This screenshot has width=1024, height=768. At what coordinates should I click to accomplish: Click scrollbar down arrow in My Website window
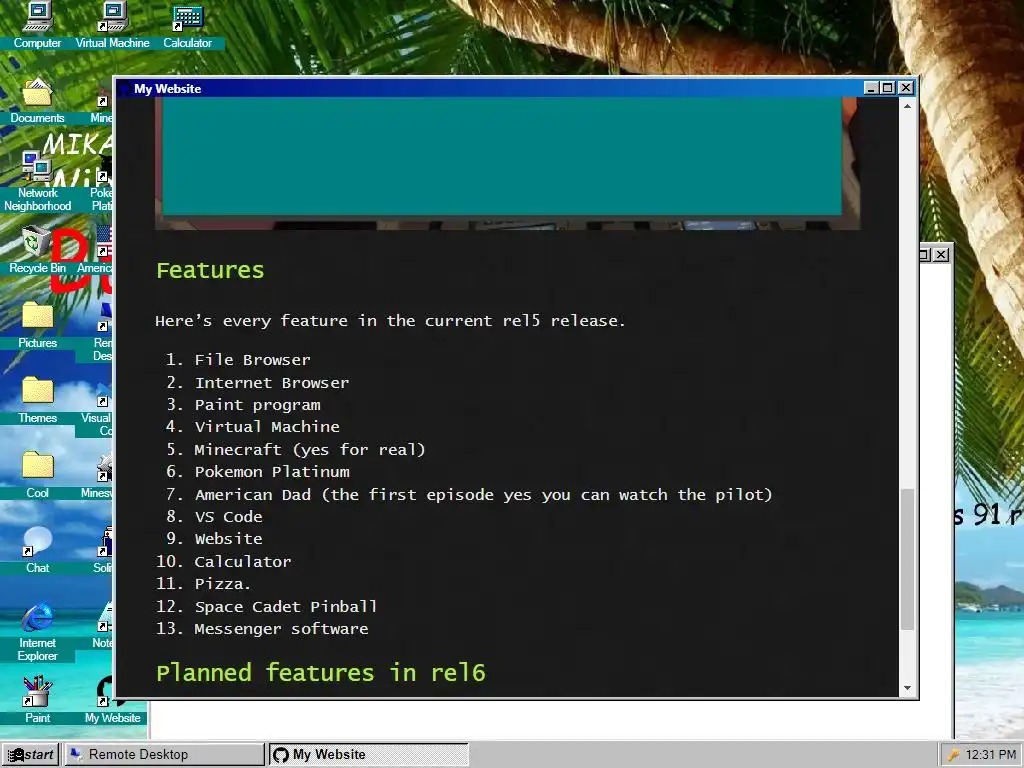coord(907,688)
